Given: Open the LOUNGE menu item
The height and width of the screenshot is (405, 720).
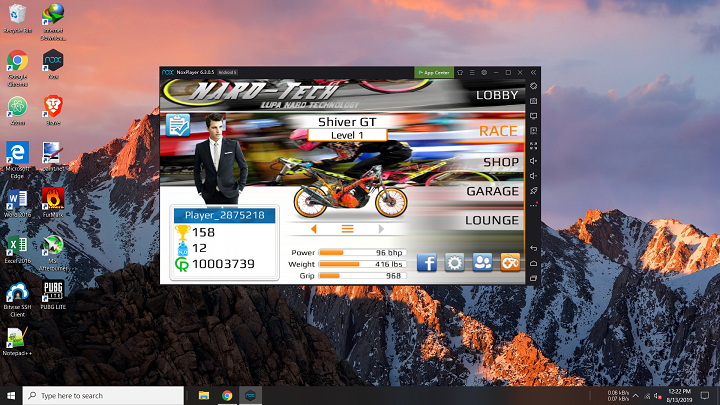Looking at the screenshot, I should coord(492,220).
